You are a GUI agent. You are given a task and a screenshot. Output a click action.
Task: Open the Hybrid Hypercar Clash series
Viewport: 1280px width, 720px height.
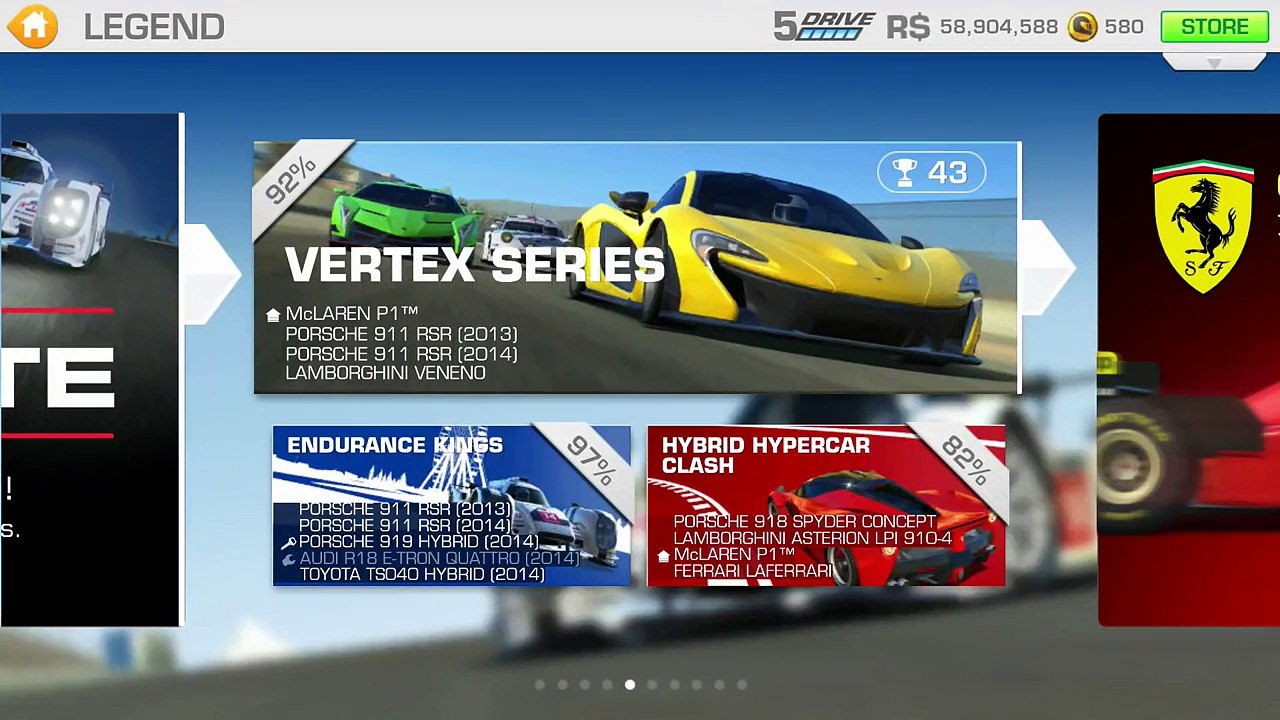[826, 505]
